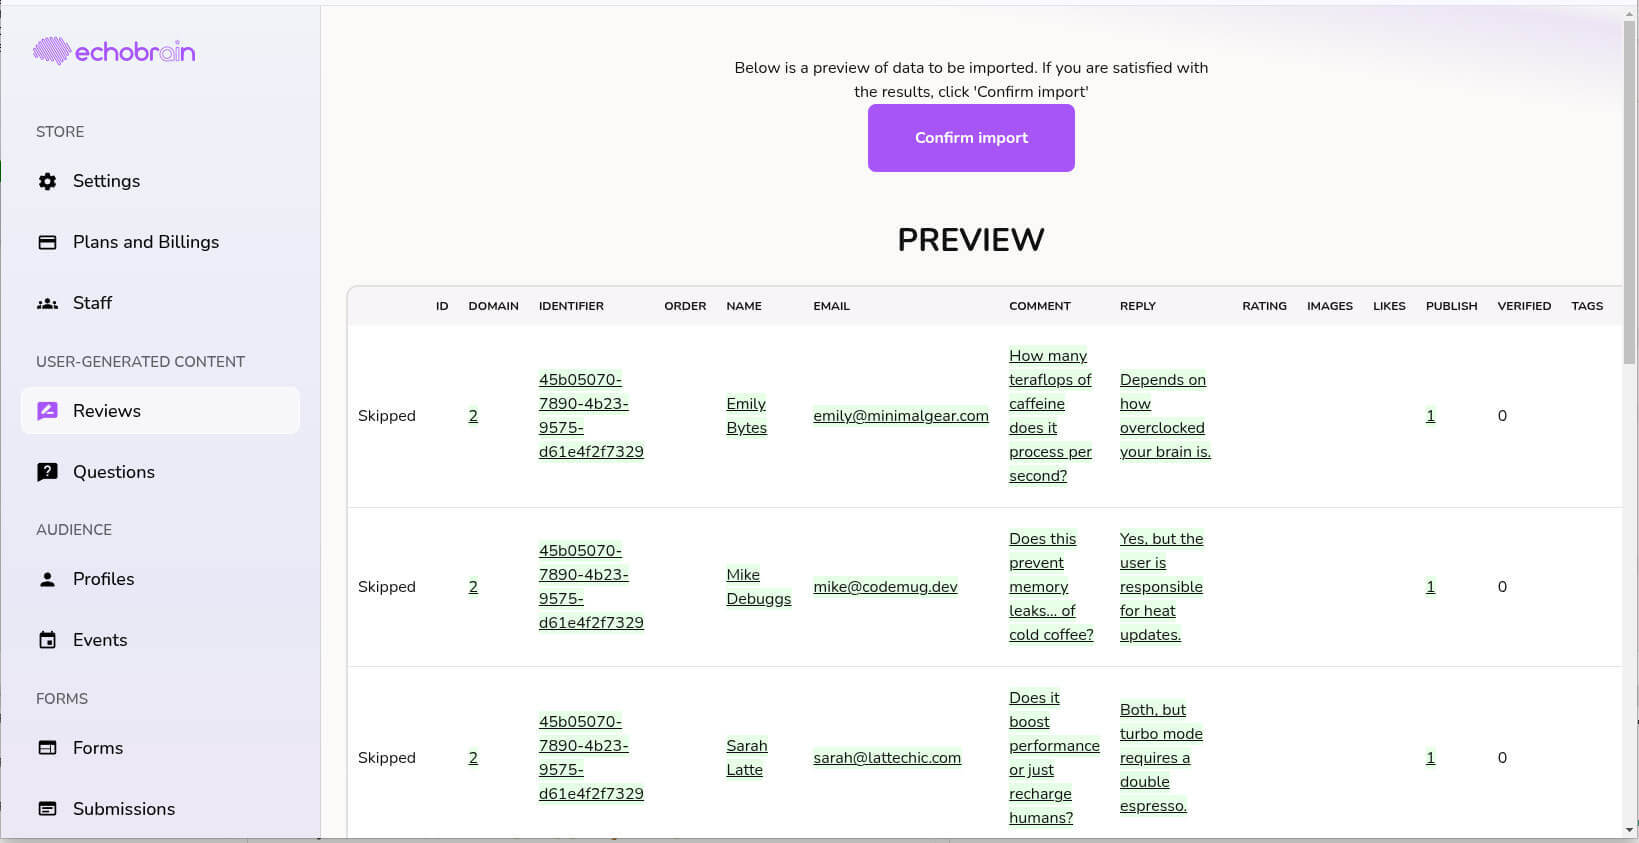The image size is (1639, 843).
Task: Click the Staff people icon
Action: click(47, 303)
